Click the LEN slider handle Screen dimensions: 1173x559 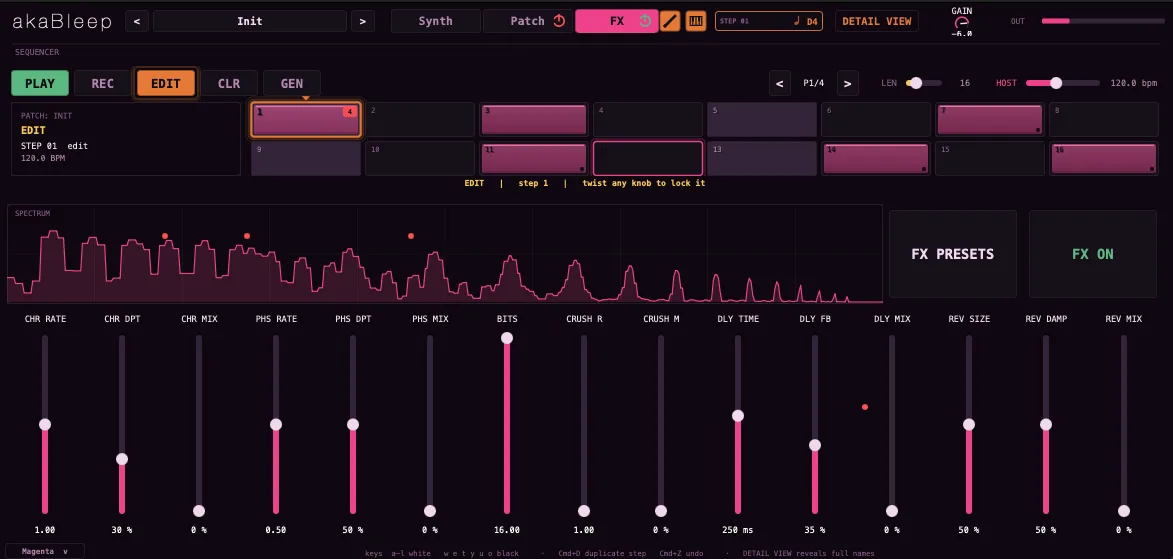coord(916,83)
